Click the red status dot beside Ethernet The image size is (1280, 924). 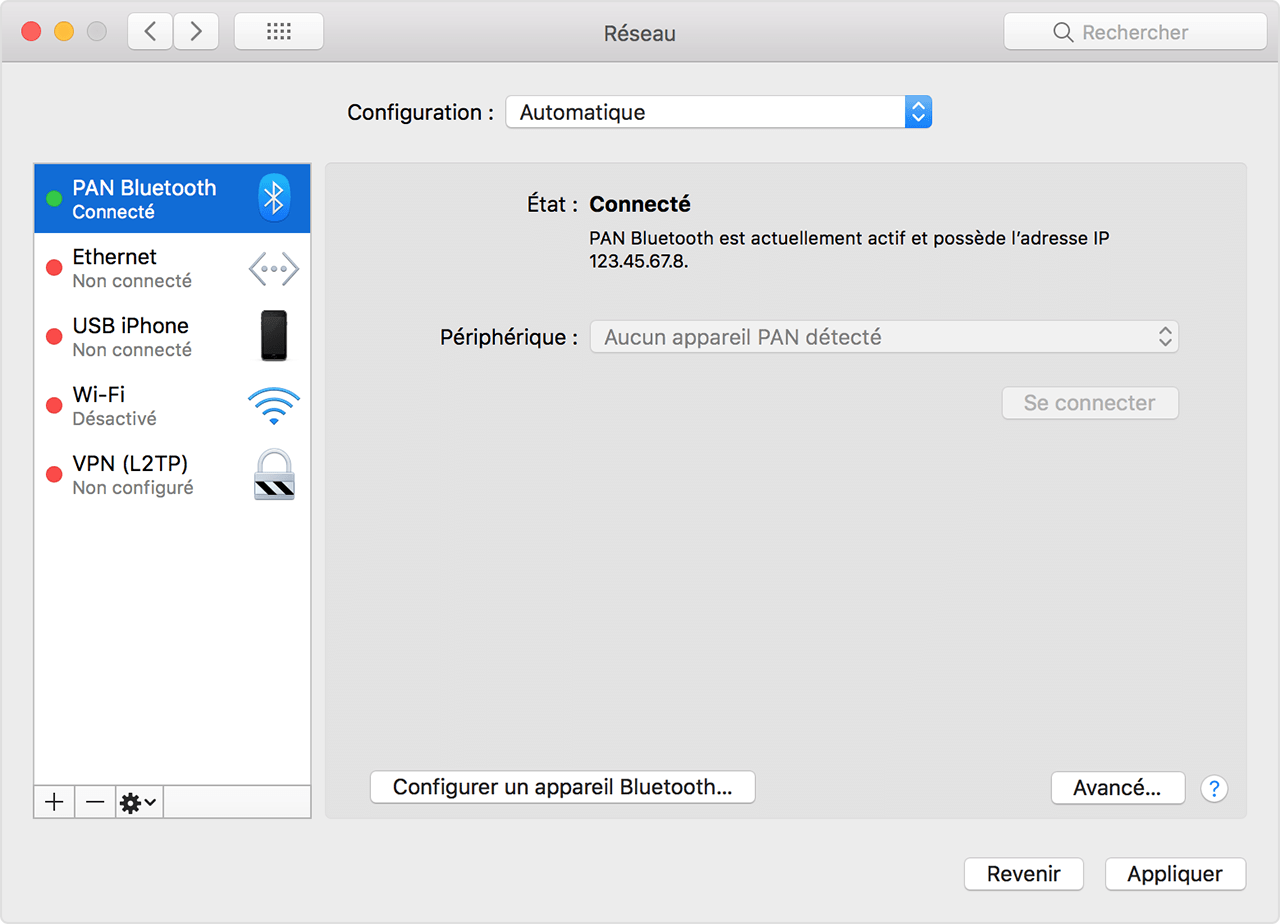coord(54,268)
